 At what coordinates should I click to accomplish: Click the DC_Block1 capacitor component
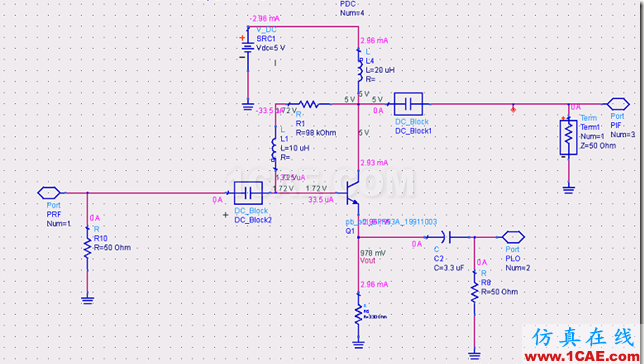click(408, 104)
